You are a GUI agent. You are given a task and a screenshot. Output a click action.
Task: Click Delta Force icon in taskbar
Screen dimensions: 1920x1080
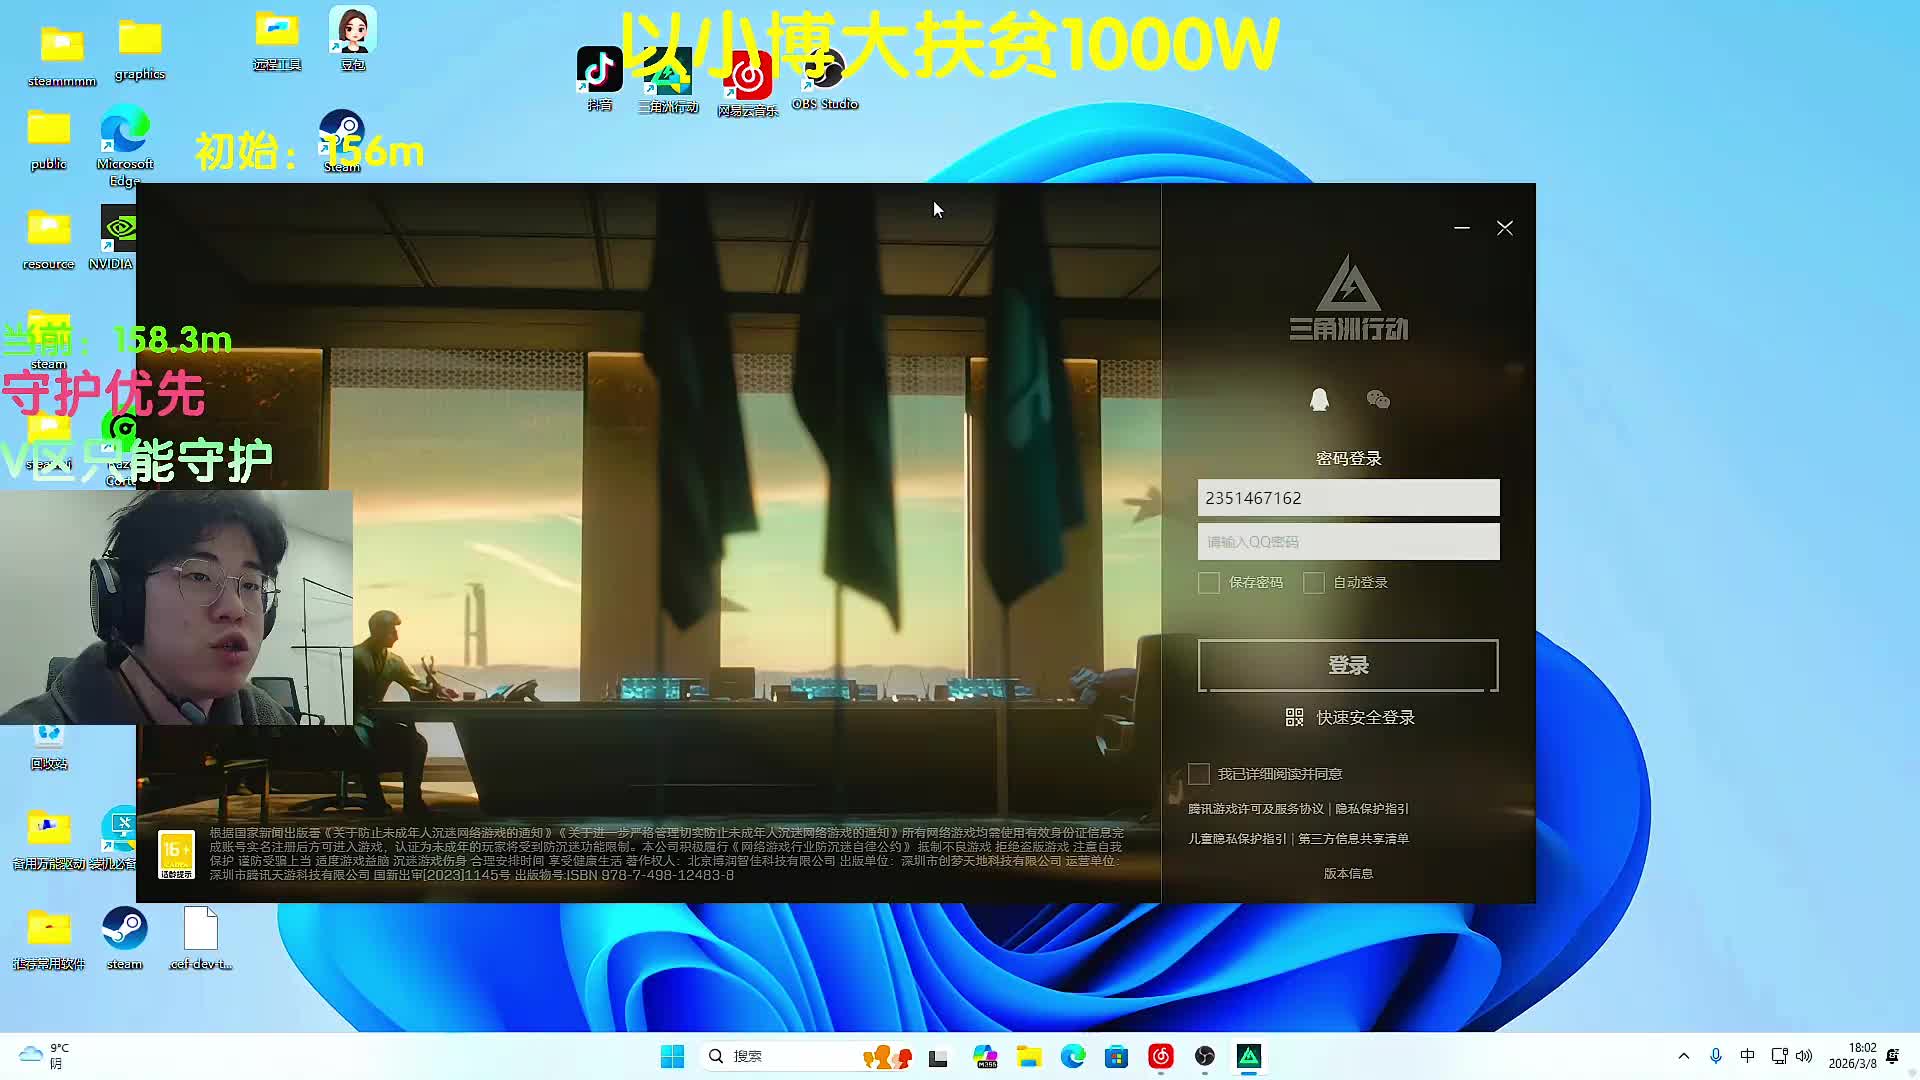[1249, 1056]
